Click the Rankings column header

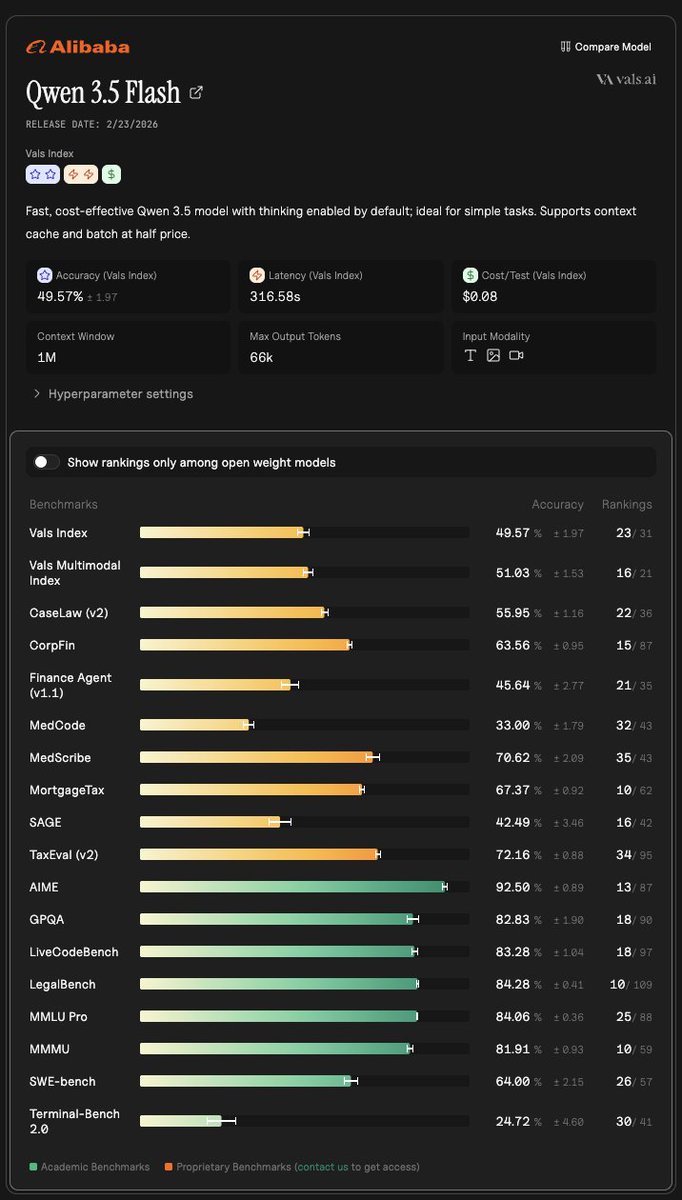pos(627,505)
